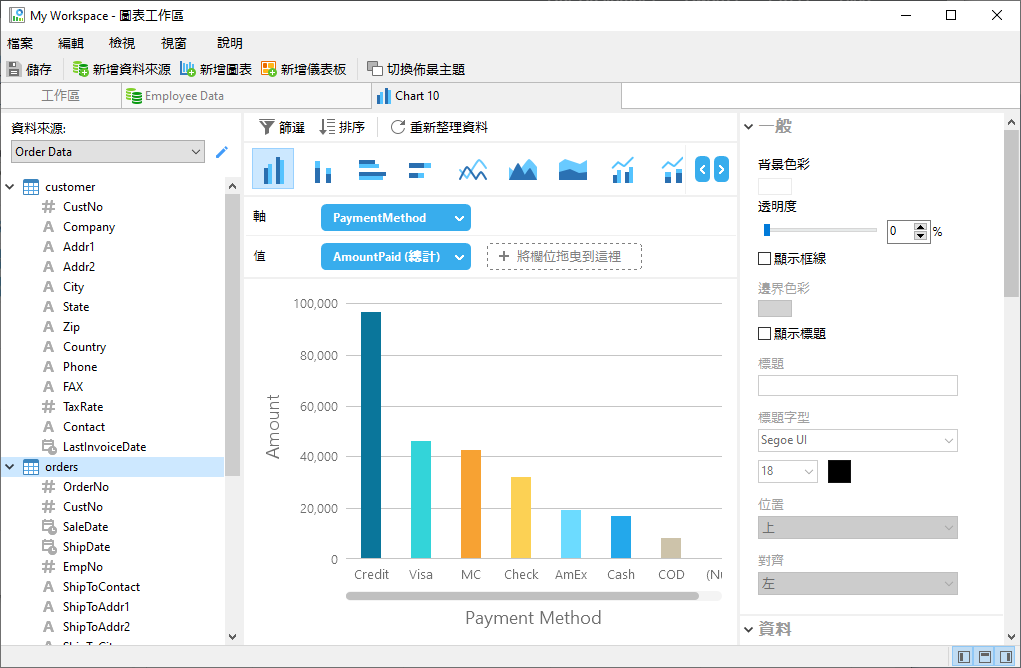This screenshot has height=668, width=1021.
Task: Select the clustered column chart type
Action: [273, 169]
